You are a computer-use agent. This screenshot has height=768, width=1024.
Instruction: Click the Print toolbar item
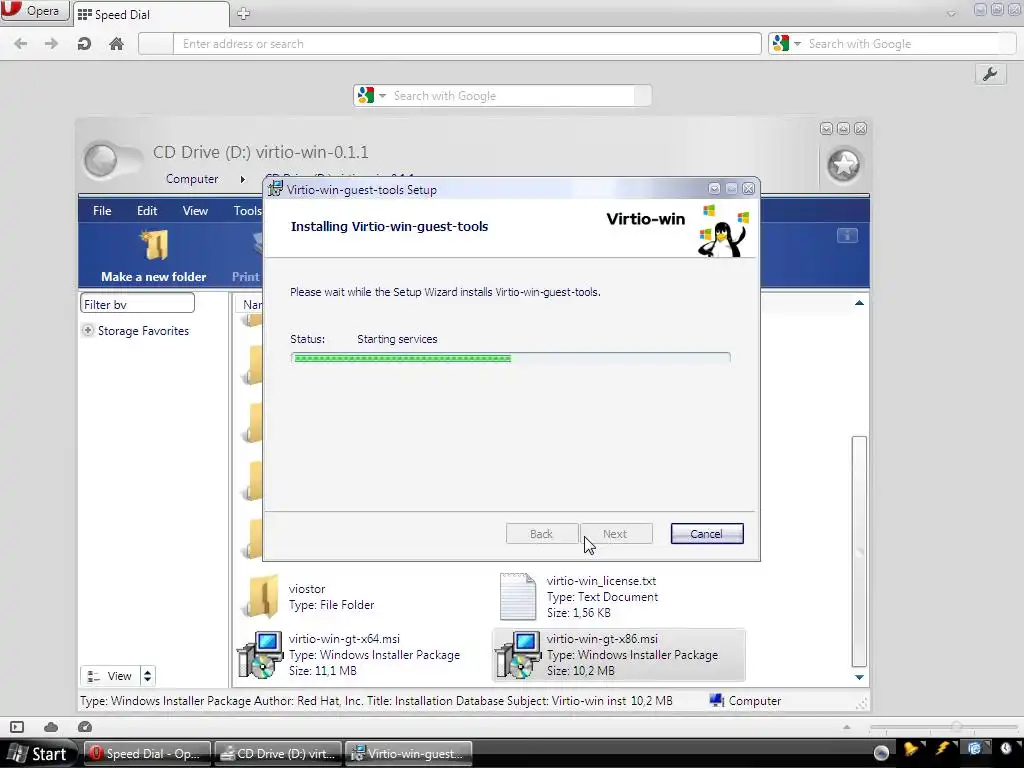pyautogui.click(x=246, y=276)
